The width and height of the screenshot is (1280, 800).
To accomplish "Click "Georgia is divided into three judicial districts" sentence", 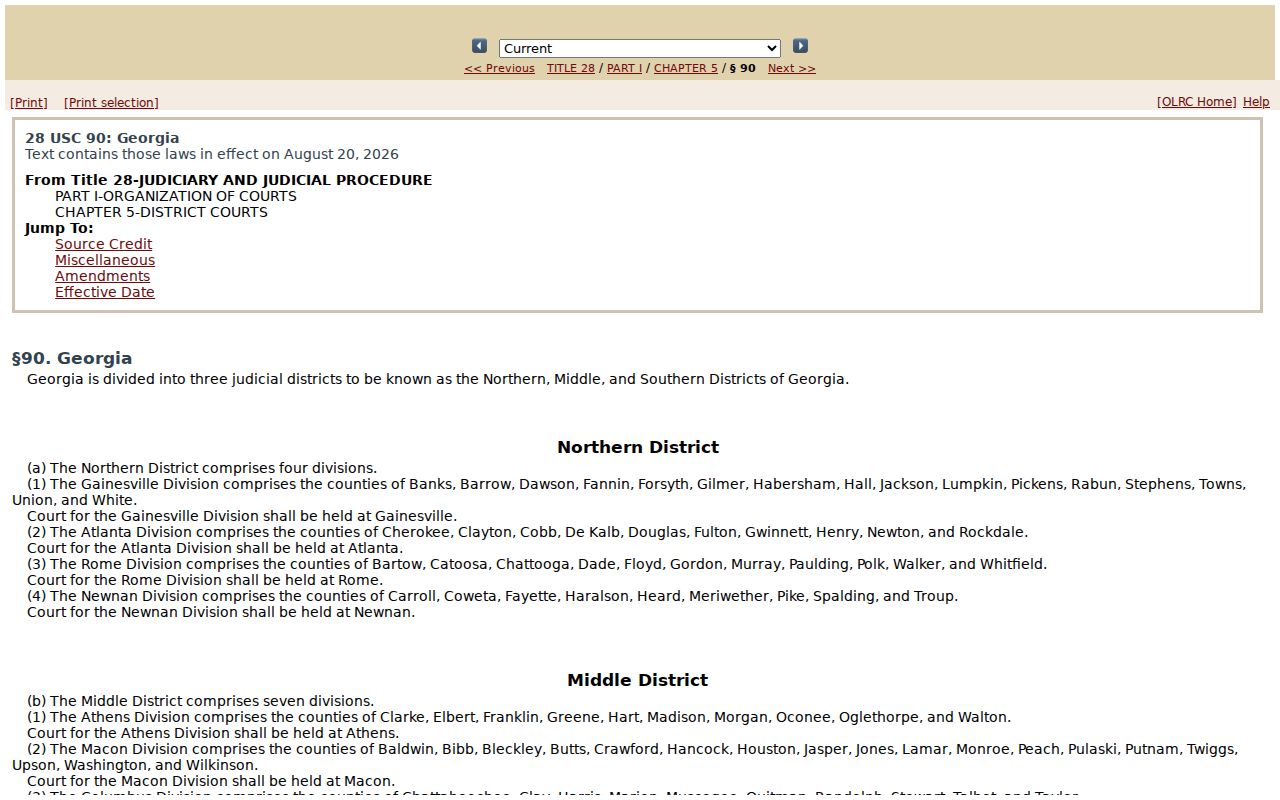I will pos(438,379).
